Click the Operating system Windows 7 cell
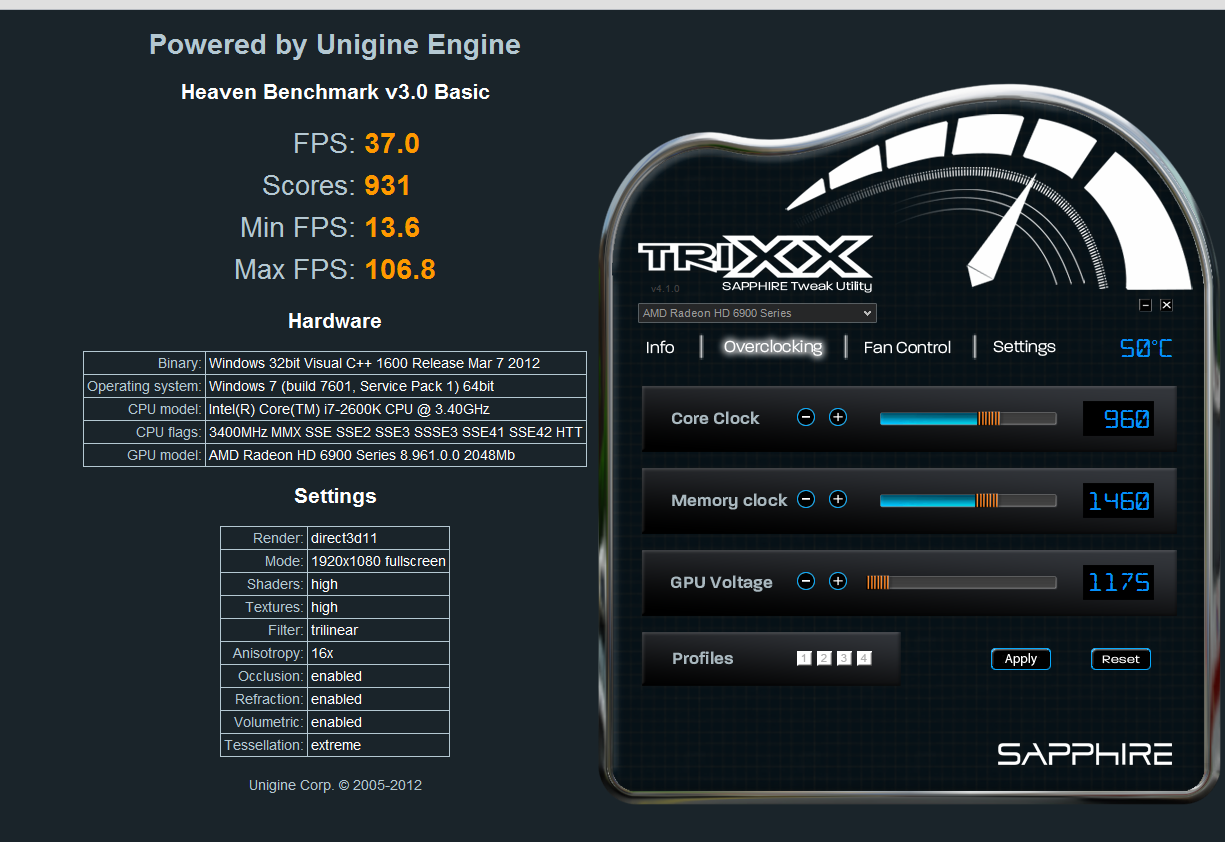The image size is (1225, 842). pyautogui.click(x=396, y=386)
